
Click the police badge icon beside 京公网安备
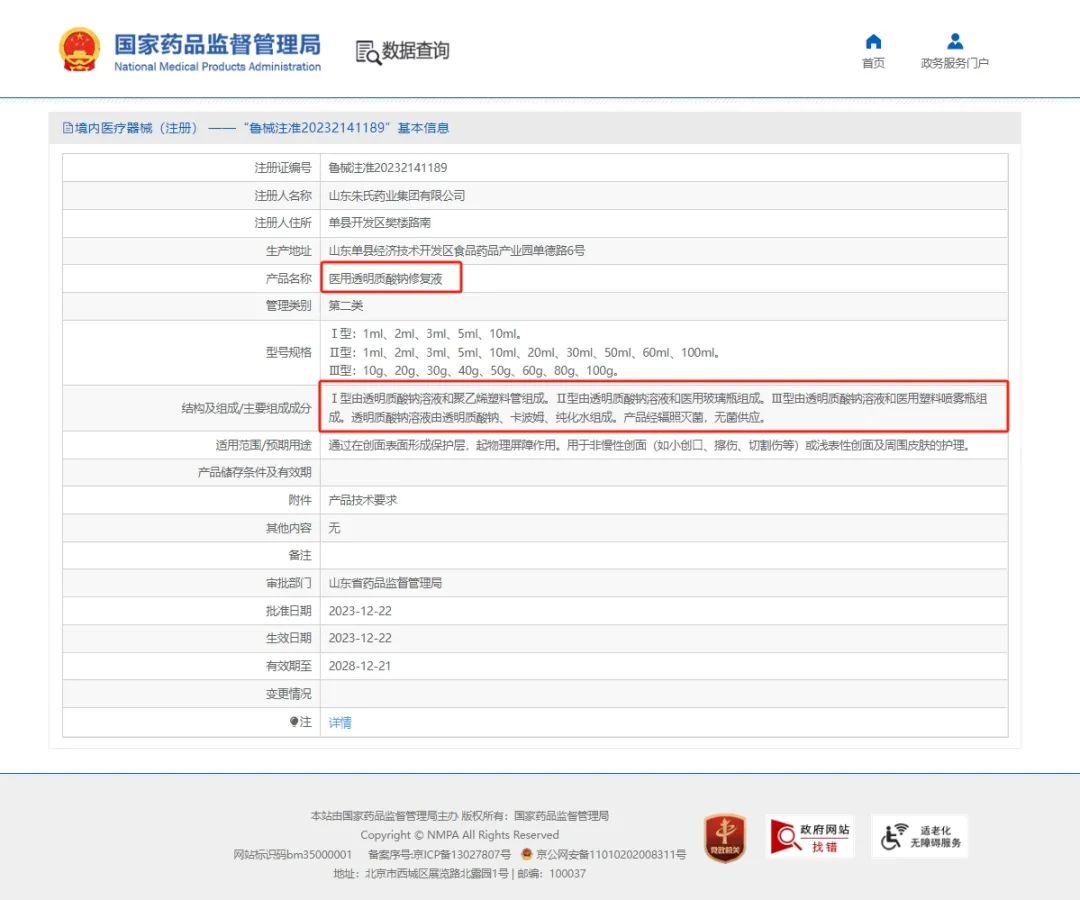click(x=526, y=855)
